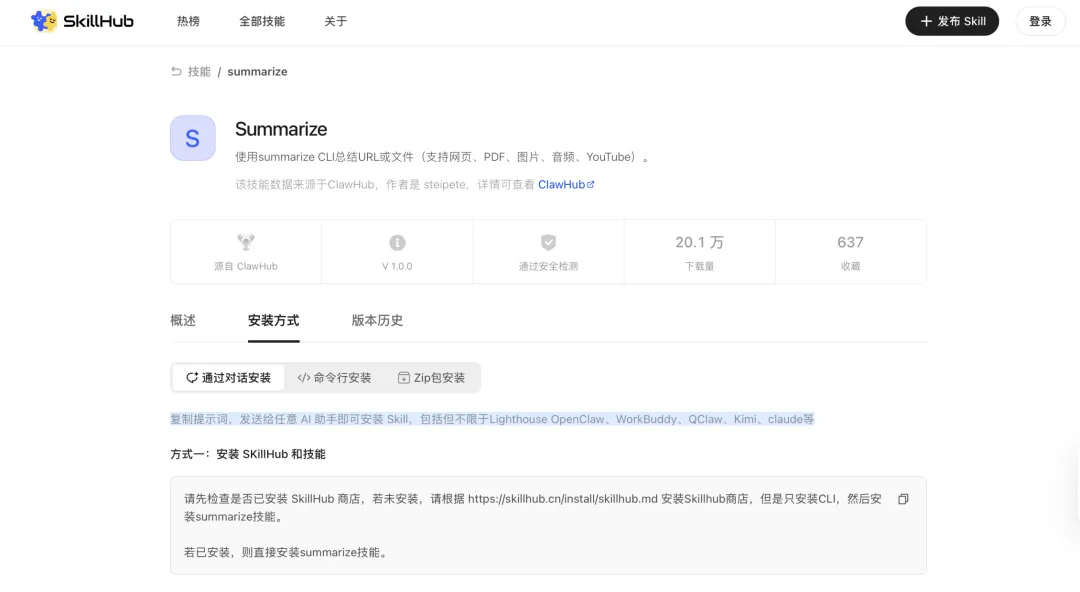The height and width of the screenshot is (592, 1080).
Task: Copy the install prompt with copy icon
Action: pyautogui.click(x=903, y=499)
